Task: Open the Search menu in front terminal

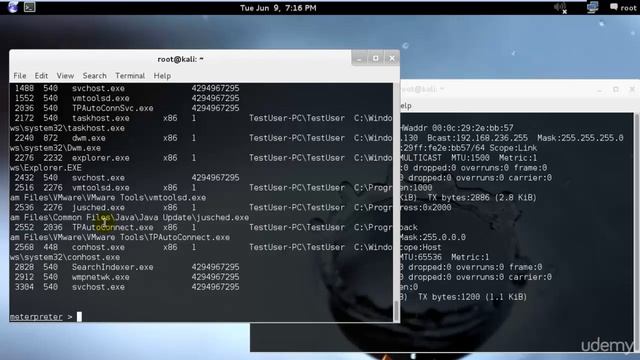Action: (x=94, y=76)
